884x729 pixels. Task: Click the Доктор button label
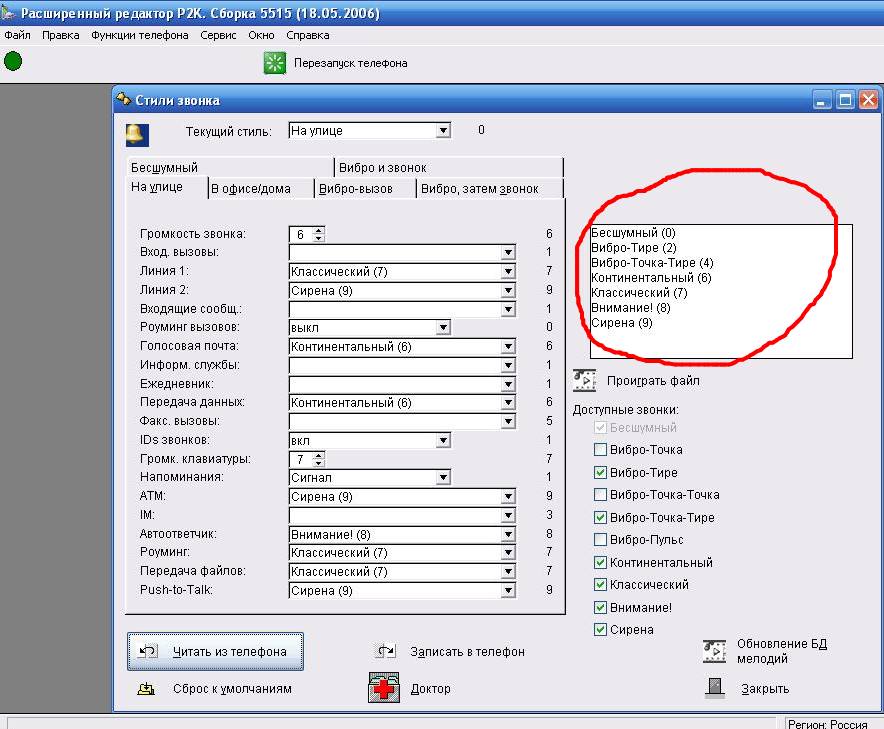pos(430,688)
